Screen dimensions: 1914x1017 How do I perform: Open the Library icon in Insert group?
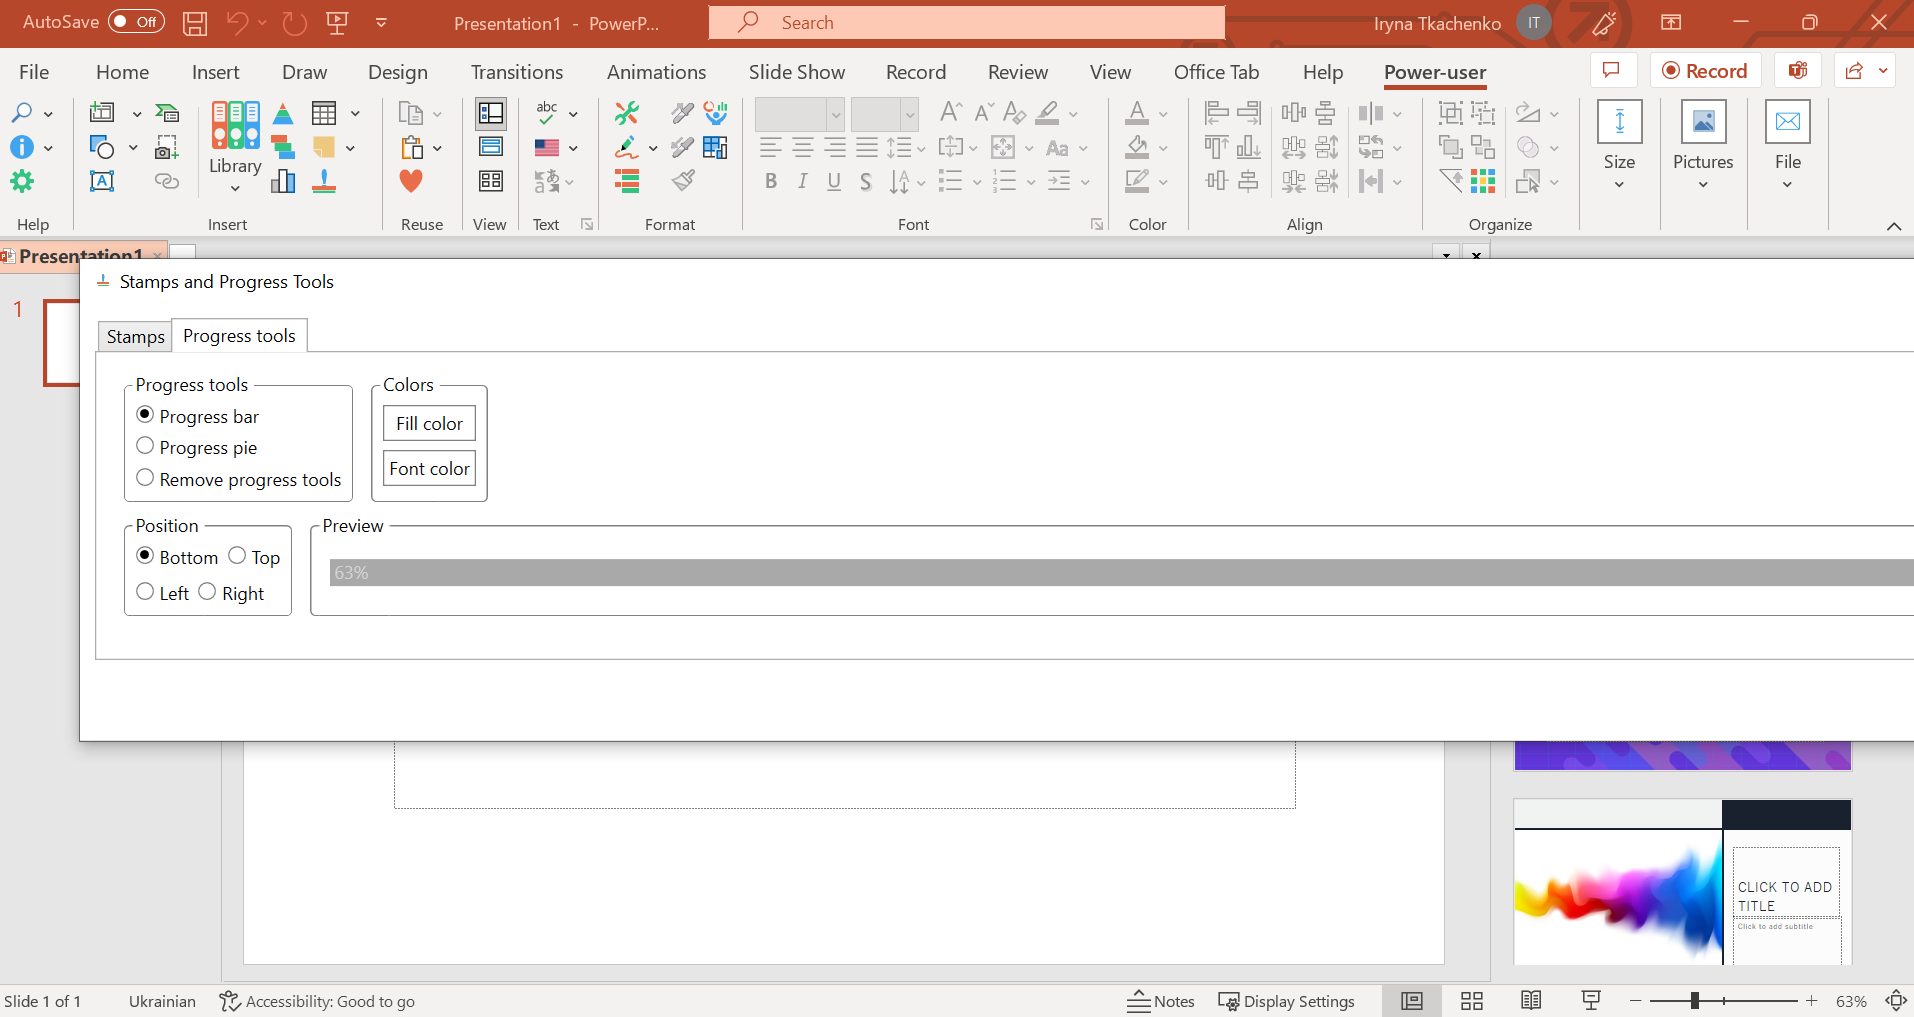235,126
